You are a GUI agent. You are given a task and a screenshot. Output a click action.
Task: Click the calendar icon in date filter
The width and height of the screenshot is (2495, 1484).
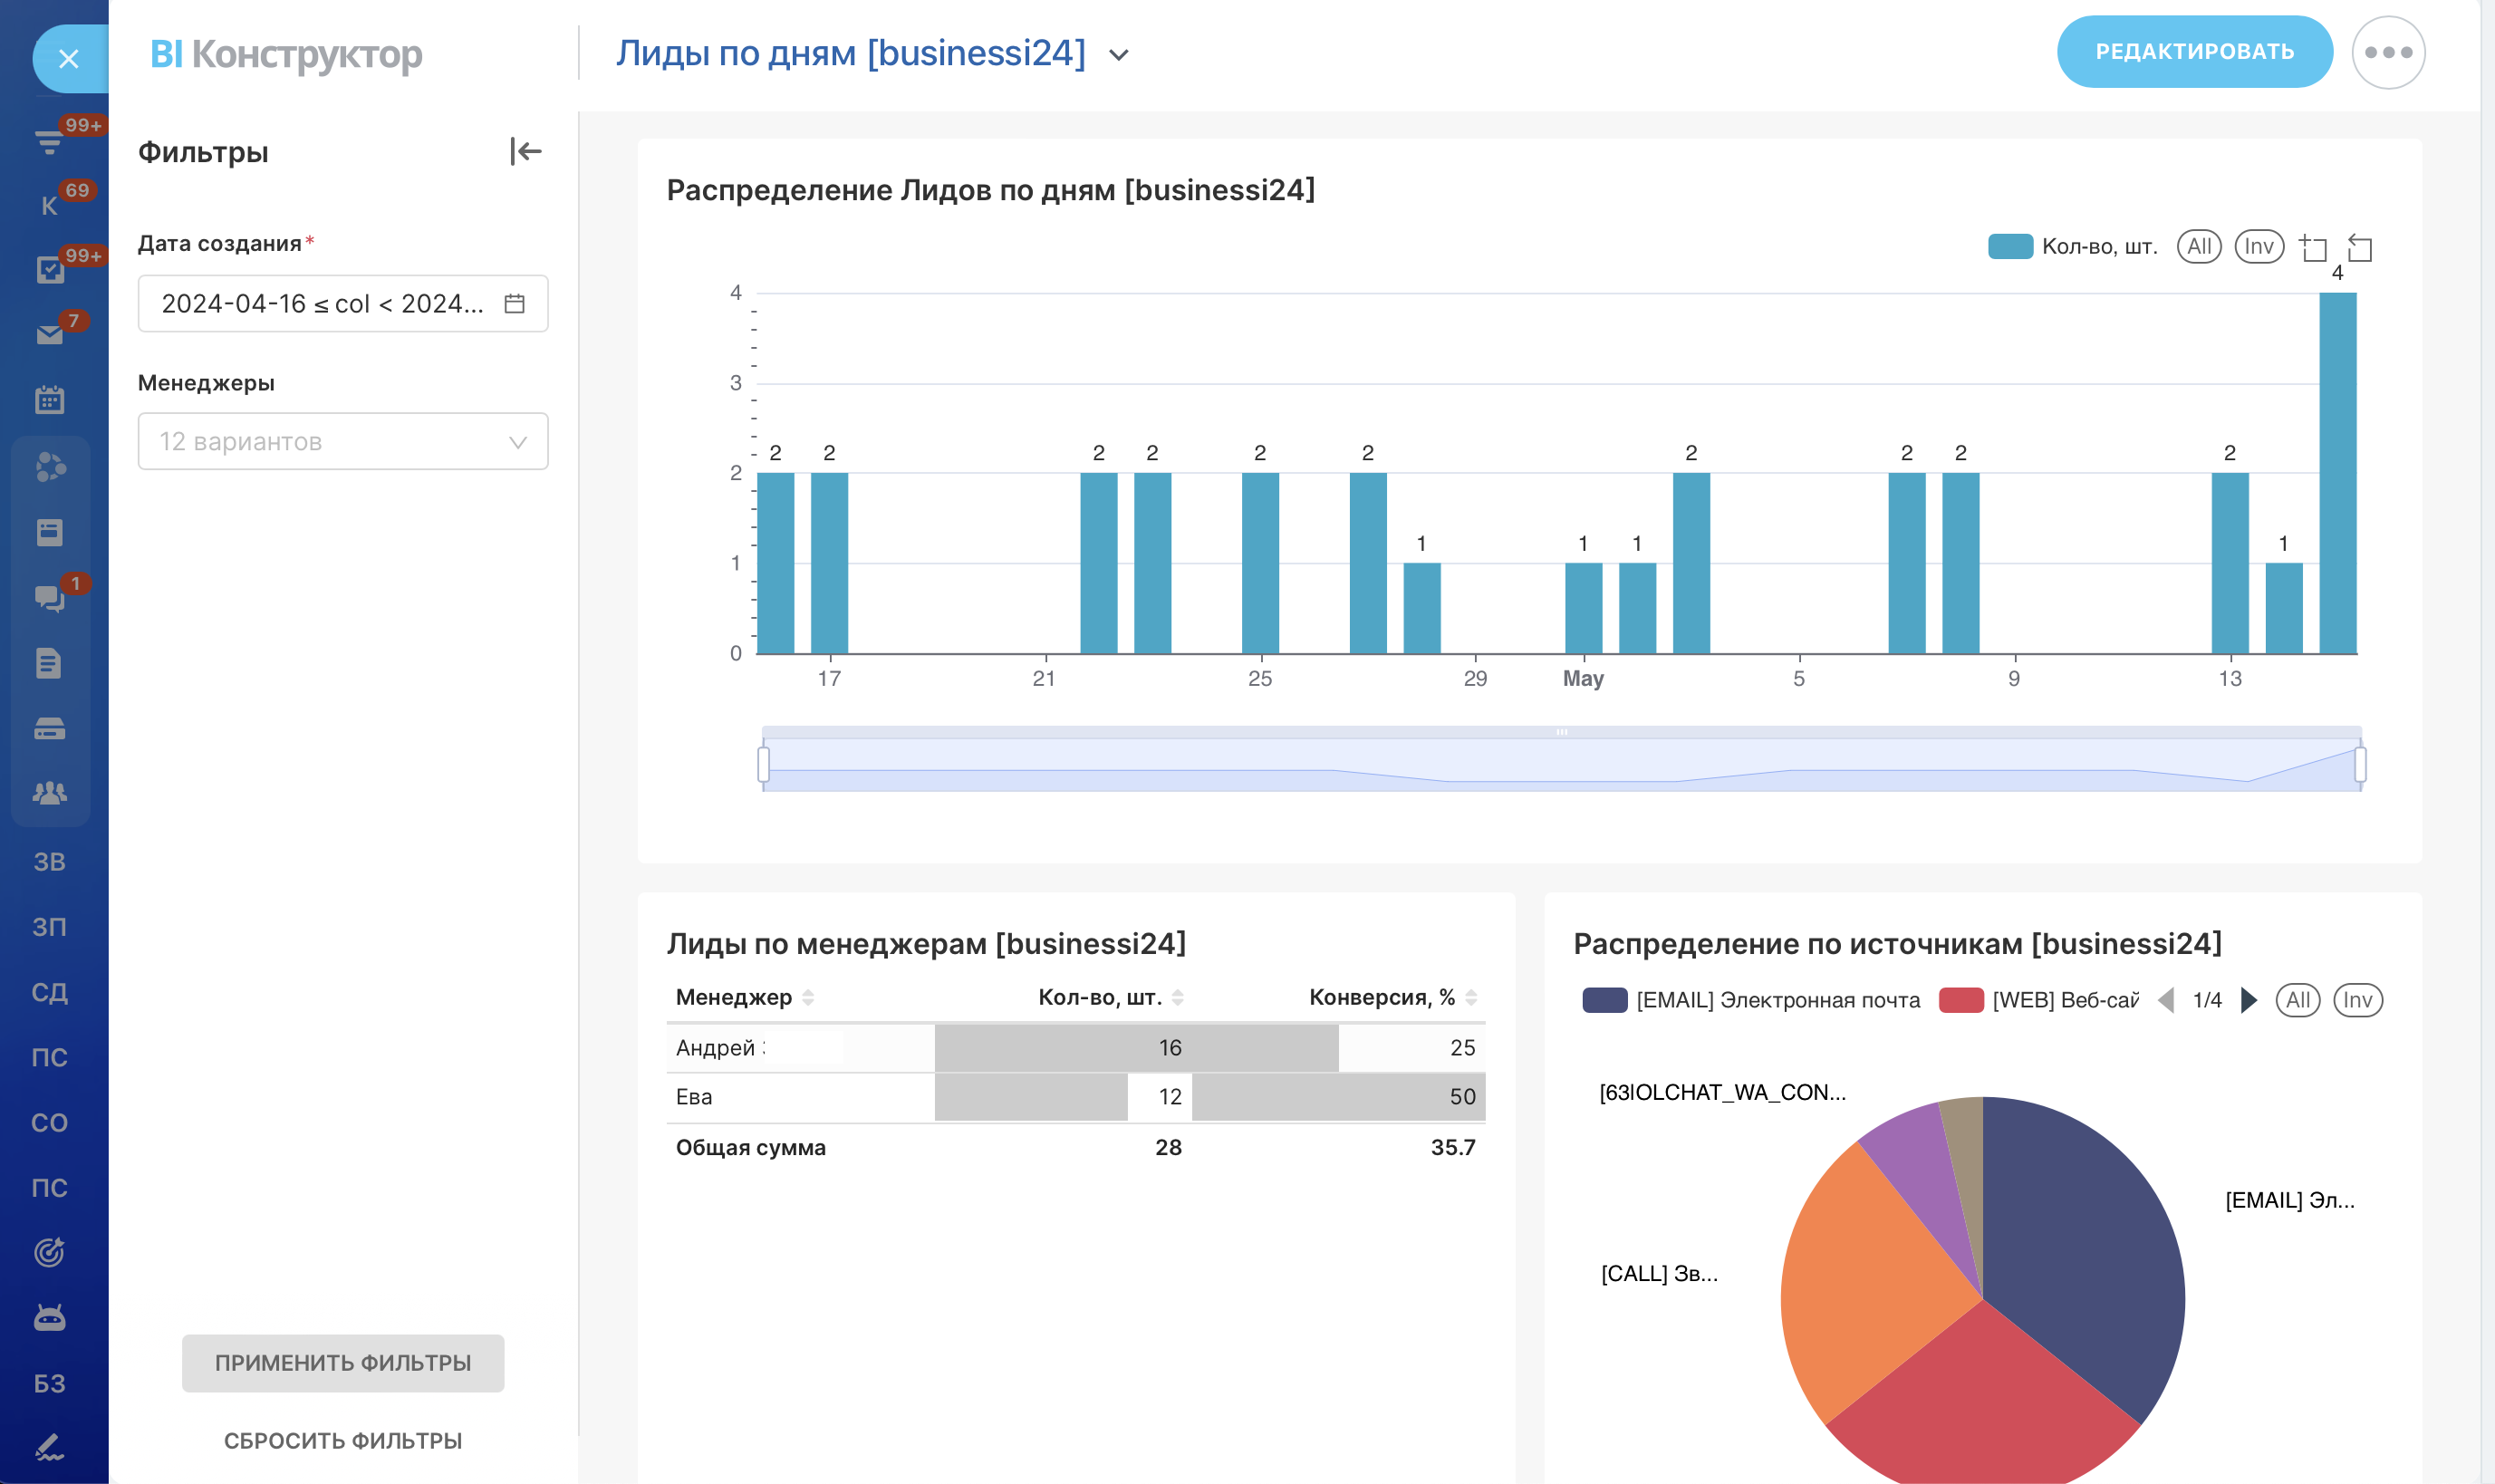point(514,304)
